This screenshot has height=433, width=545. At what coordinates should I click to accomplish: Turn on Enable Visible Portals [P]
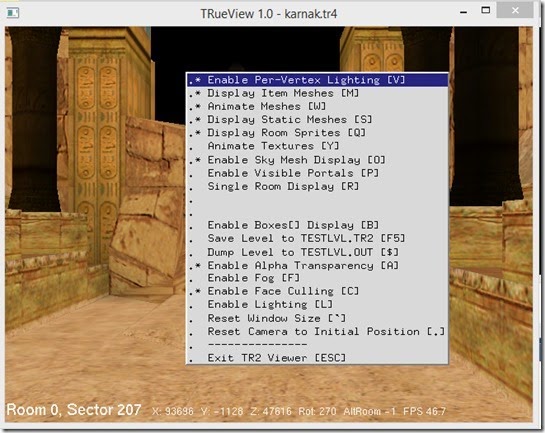(317, 173)
